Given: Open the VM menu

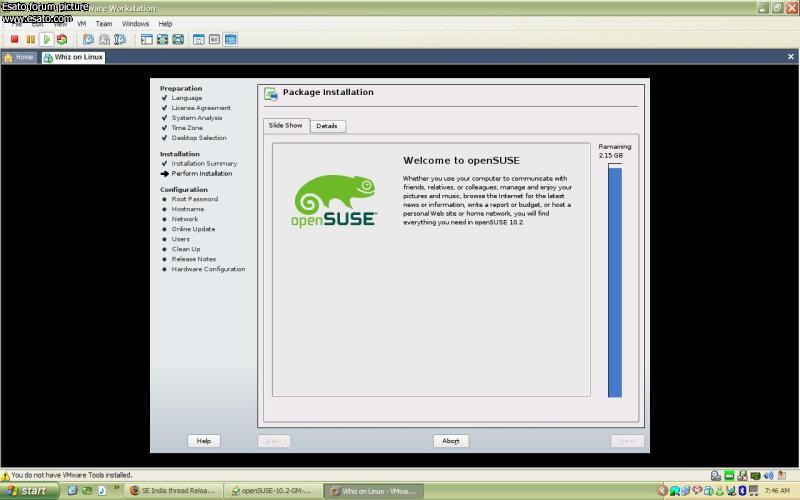Looking at the screenshot, I should pyautogui.click(x=82, y=23).
